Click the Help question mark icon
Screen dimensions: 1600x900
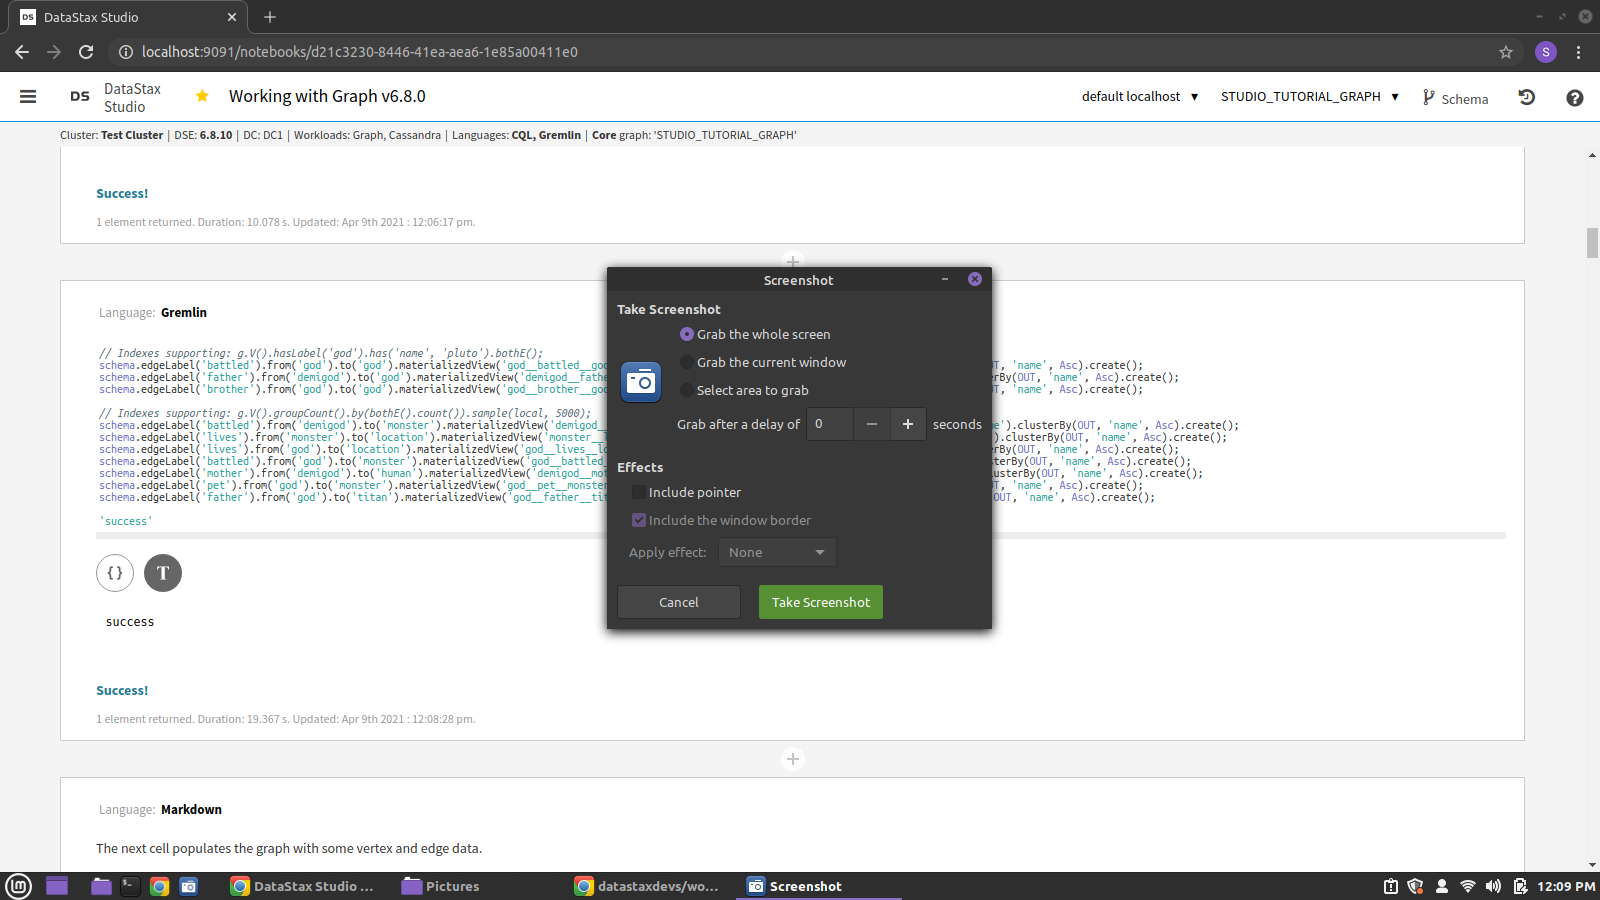(x=1575, y=97)
